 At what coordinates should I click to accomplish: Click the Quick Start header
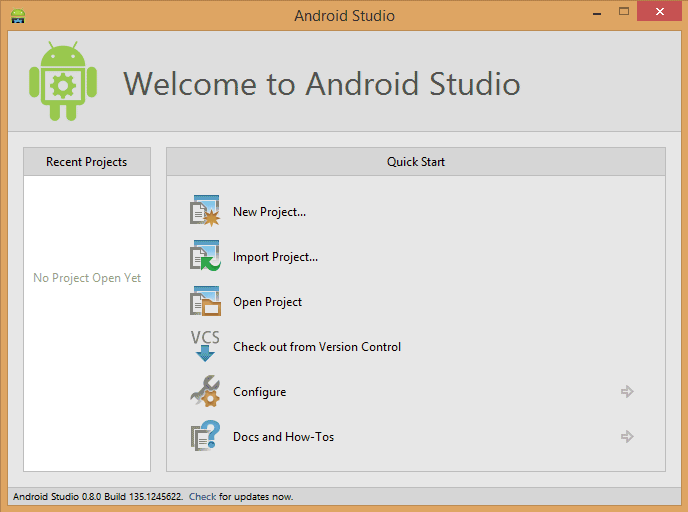click(x=416, y=161)
